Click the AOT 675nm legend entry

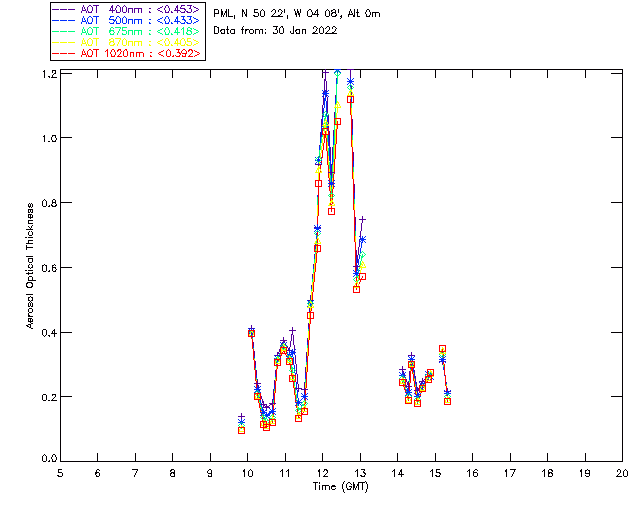pos(127,31)
